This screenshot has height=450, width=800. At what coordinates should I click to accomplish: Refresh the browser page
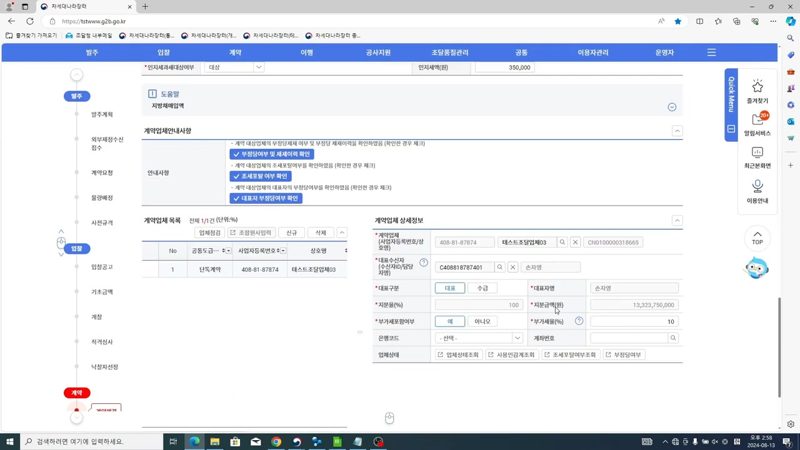pos(30,21)
